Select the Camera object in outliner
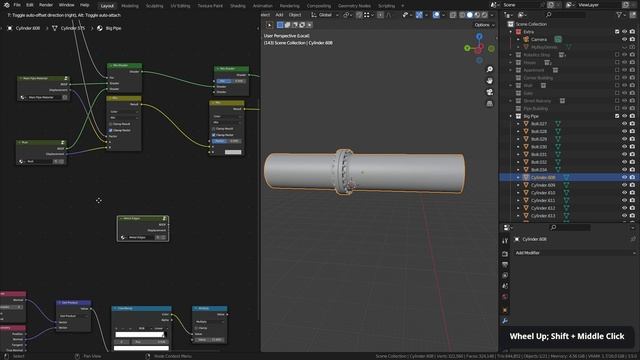The height and width of the screenshot is (360, 640). click(x=539, y=39)
